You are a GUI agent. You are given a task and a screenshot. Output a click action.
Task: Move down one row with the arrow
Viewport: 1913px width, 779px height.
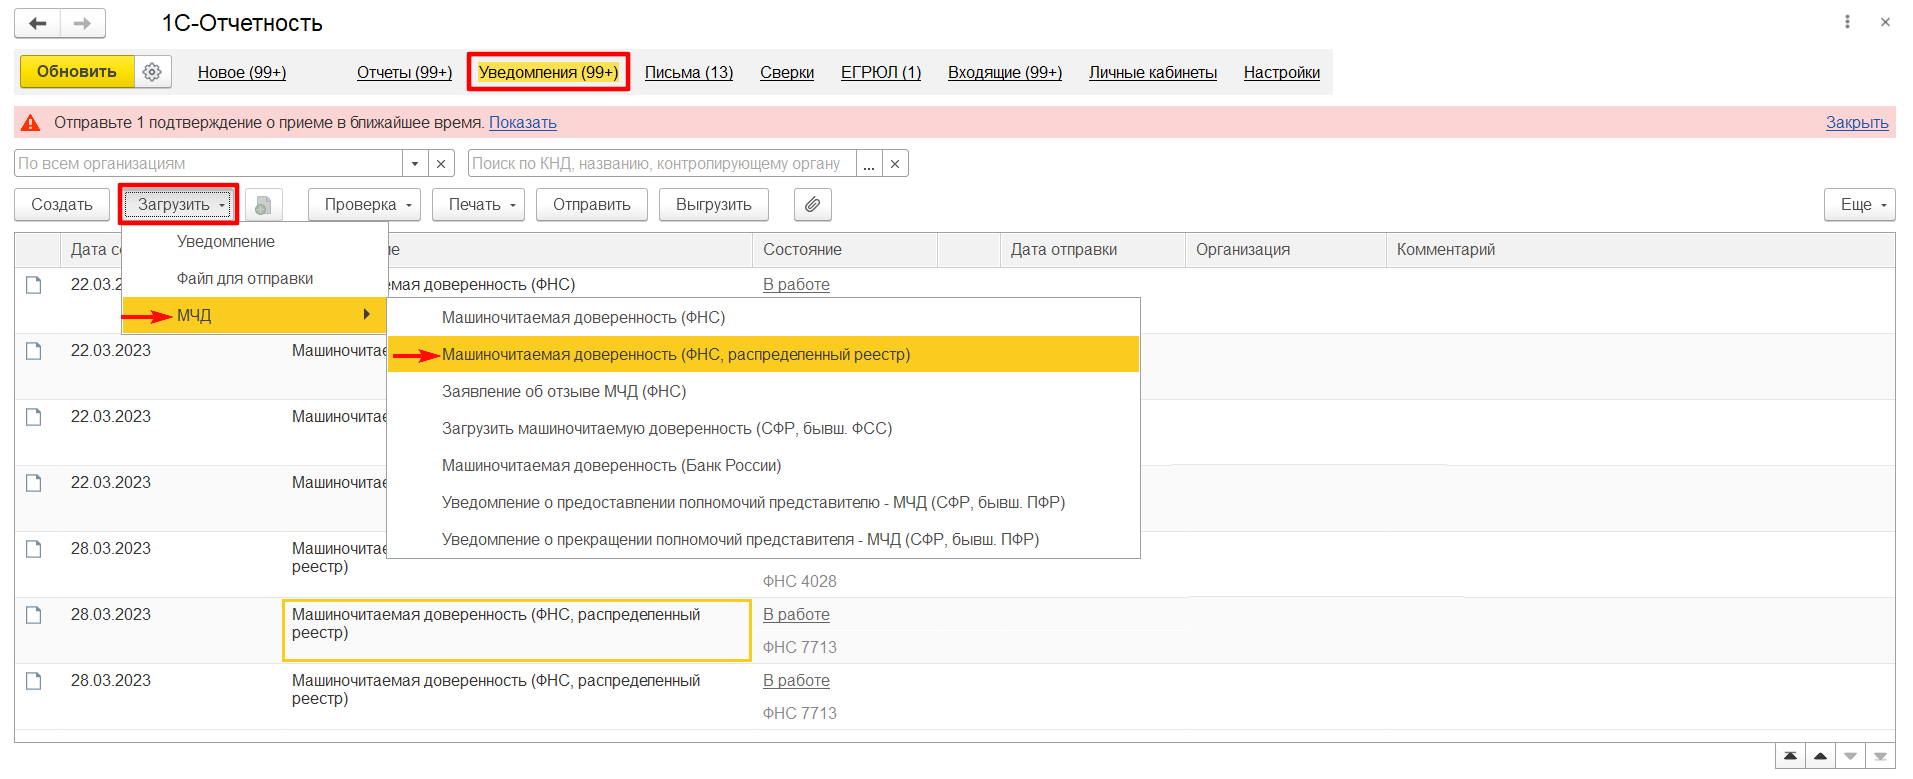(1850, 756)
